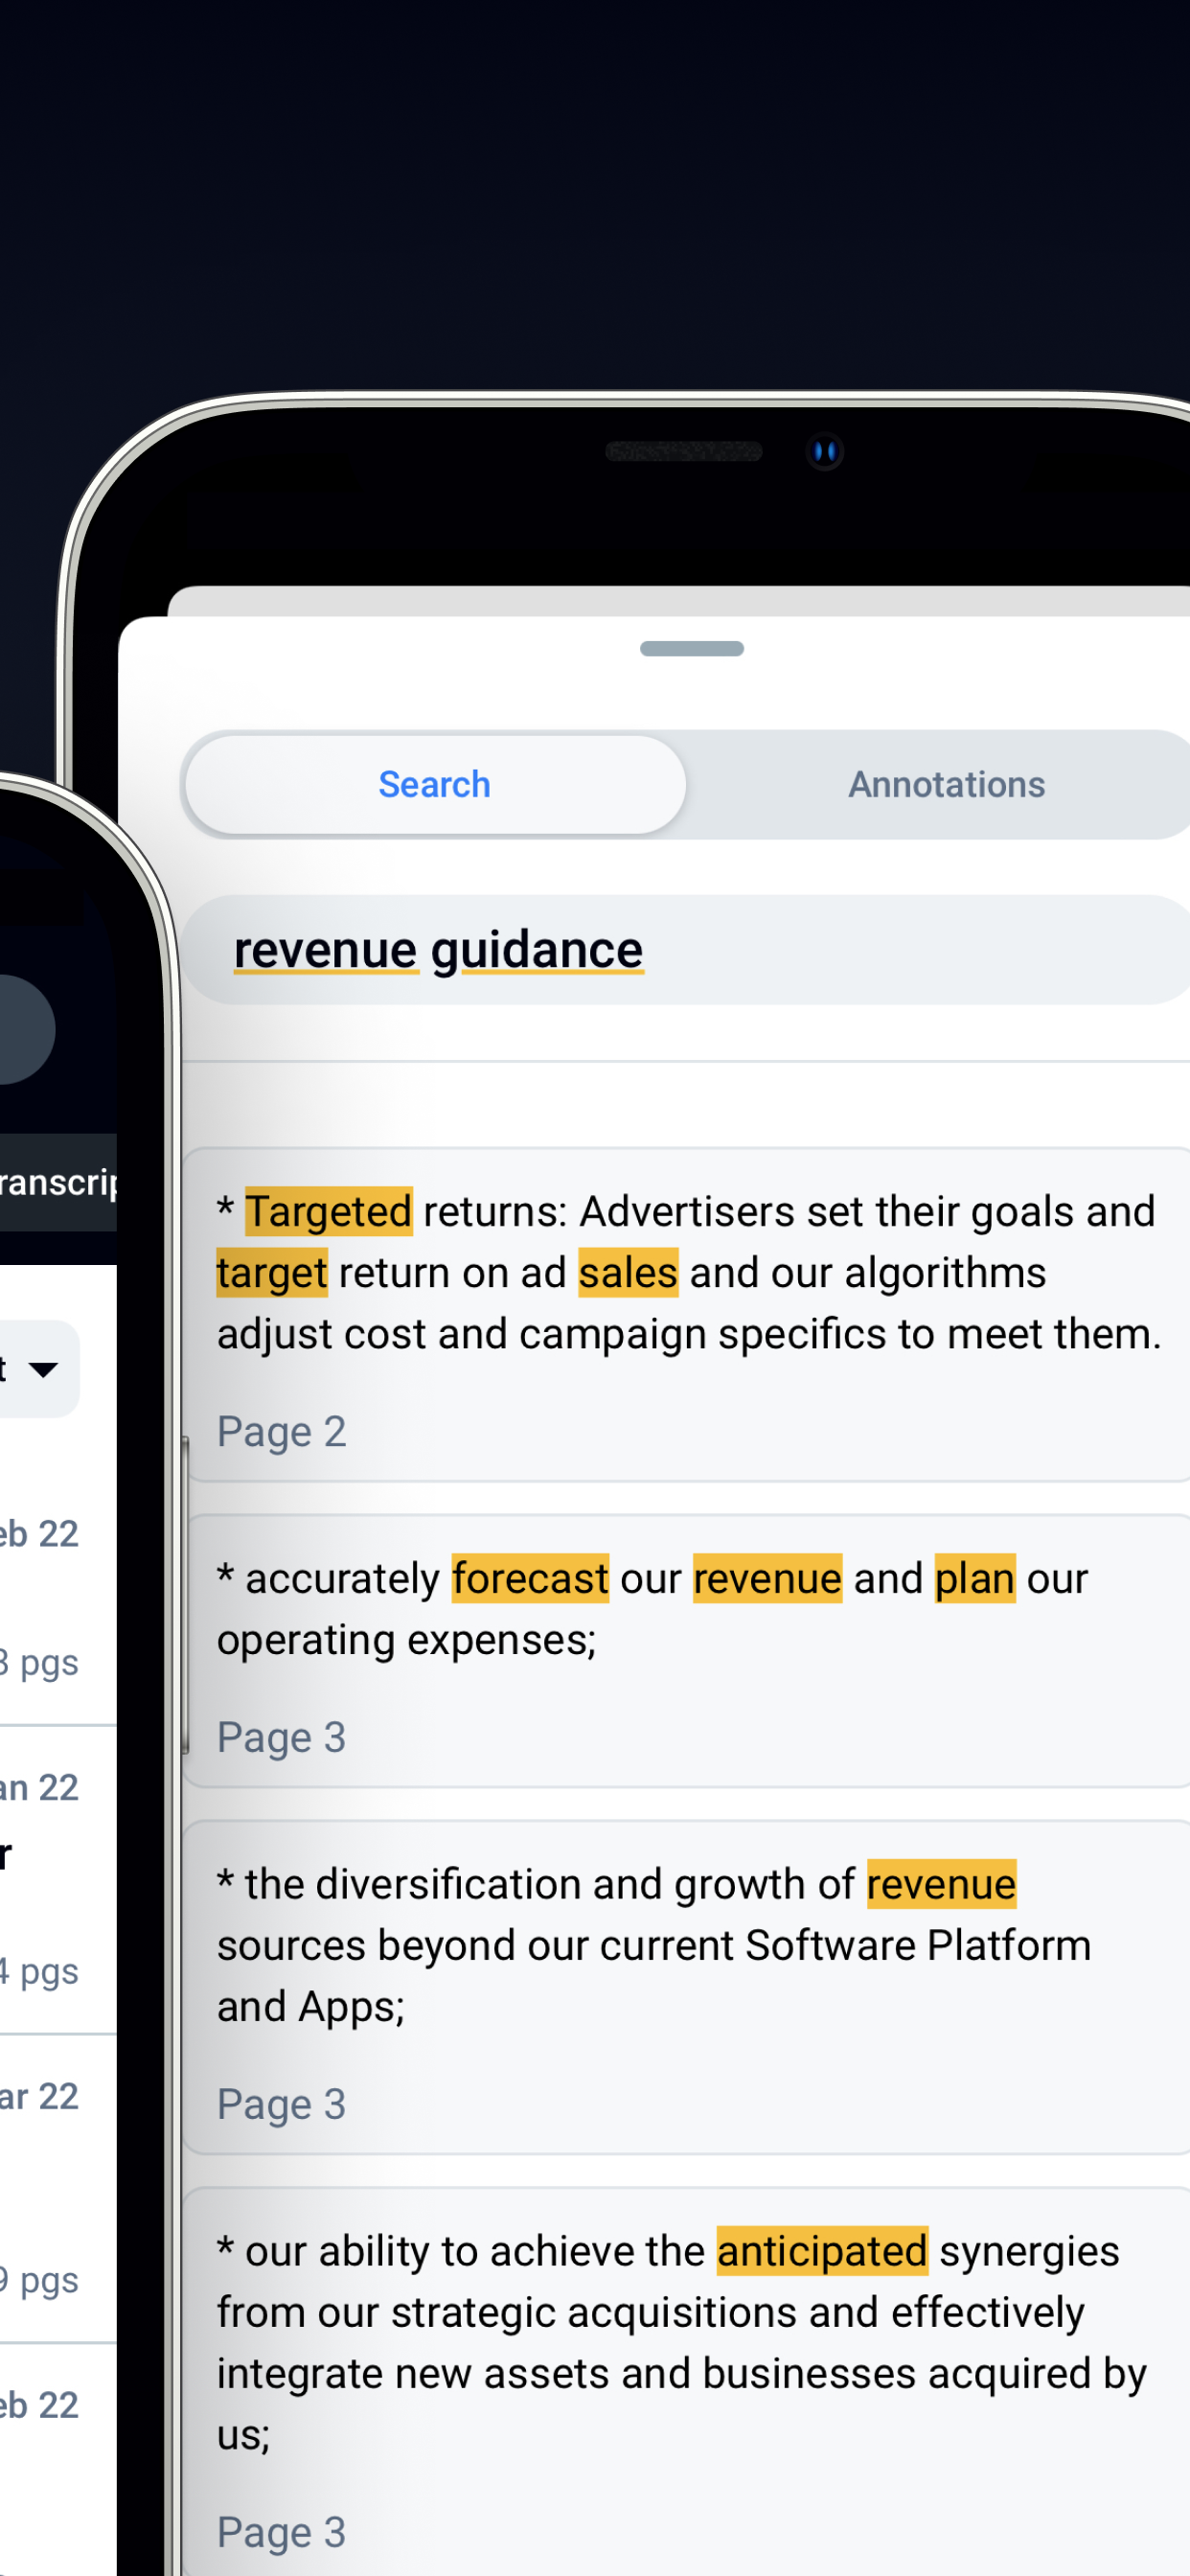1190x2576 pixels.
Task: Tap the Page 2 label under Targeted returns
Action: [282, 1432]
